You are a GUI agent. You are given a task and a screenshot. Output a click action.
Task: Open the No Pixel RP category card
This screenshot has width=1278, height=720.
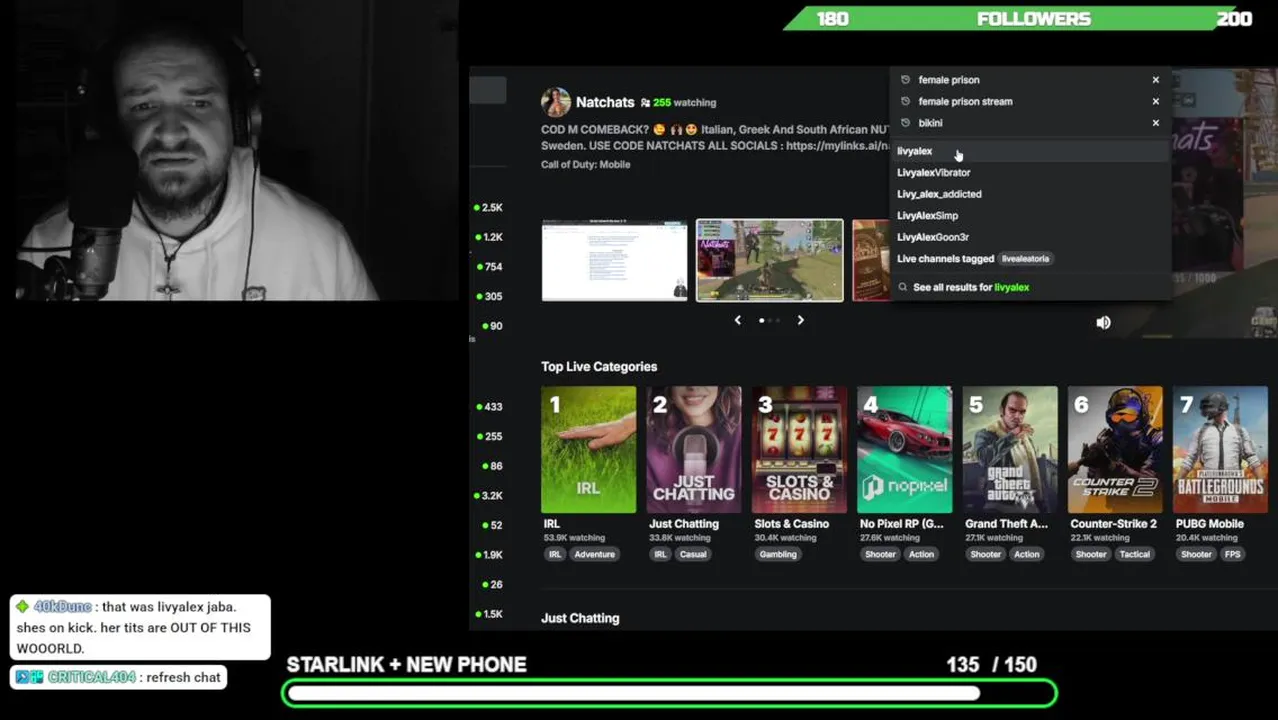click(905, 449)
